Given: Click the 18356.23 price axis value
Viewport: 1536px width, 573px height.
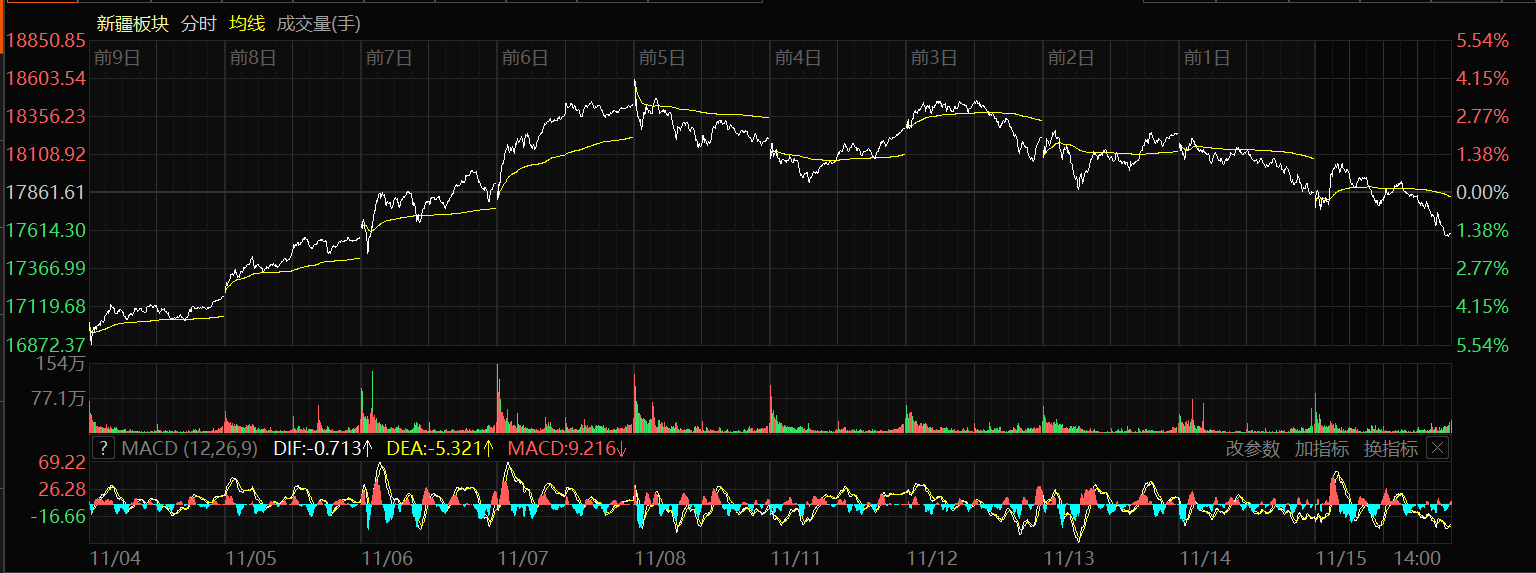Looking at the screenshot, I should [46, 116].
